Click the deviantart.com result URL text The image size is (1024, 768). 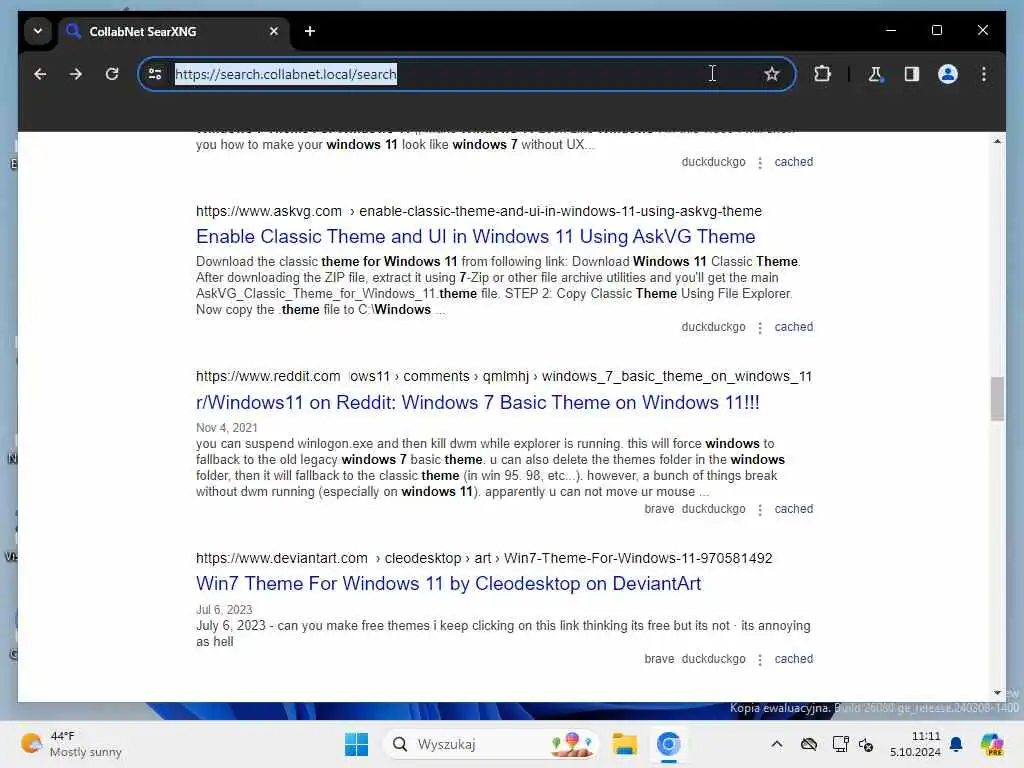484,558
